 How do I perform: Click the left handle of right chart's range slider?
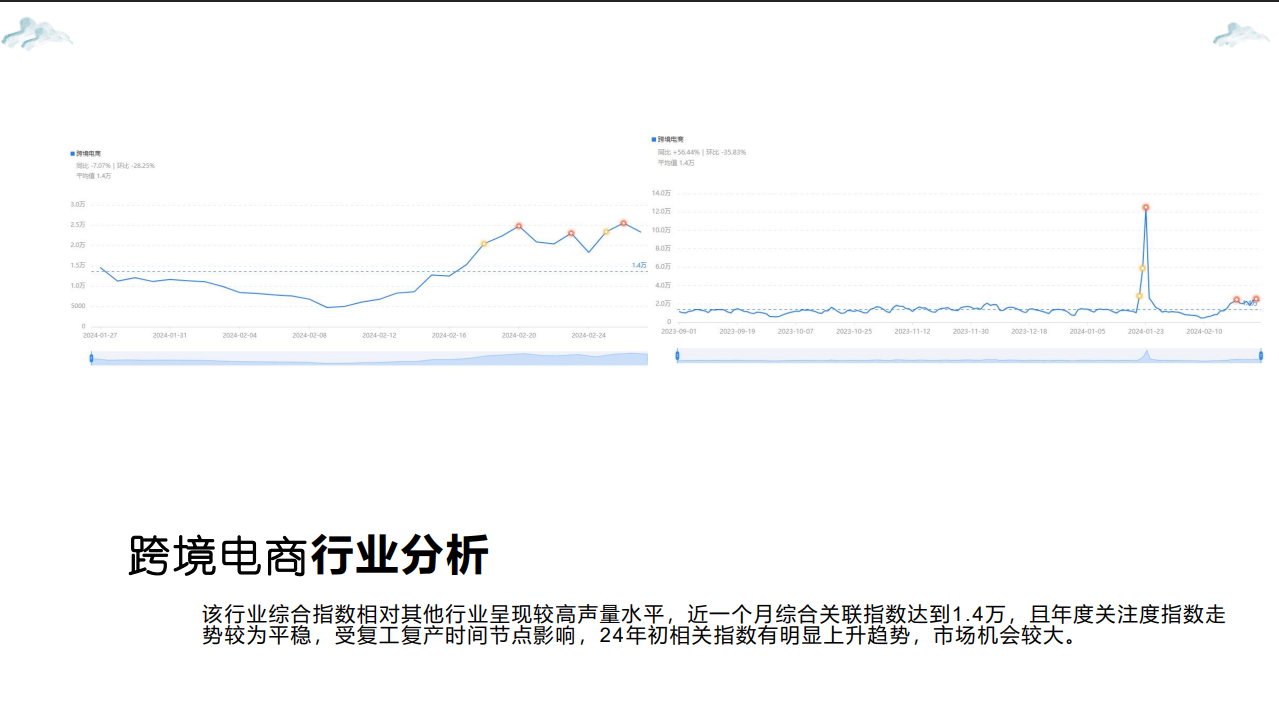(x=677, y=355)
